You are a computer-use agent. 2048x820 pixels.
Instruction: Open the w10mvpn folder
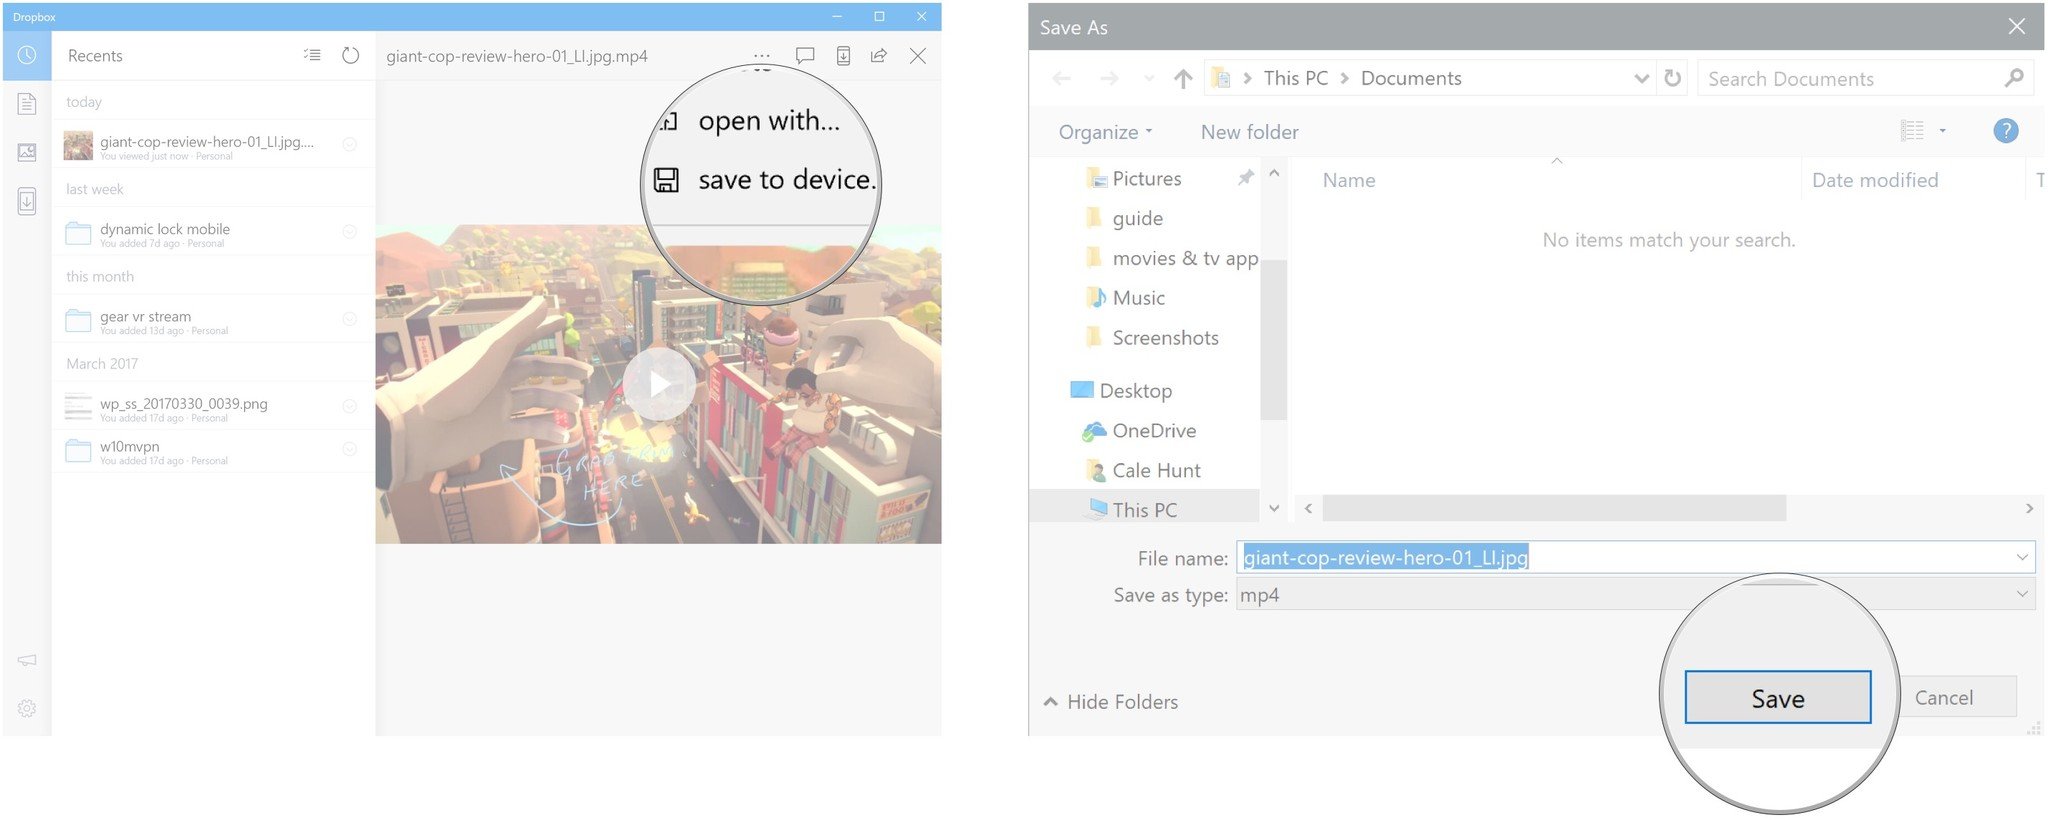(212, 451)
